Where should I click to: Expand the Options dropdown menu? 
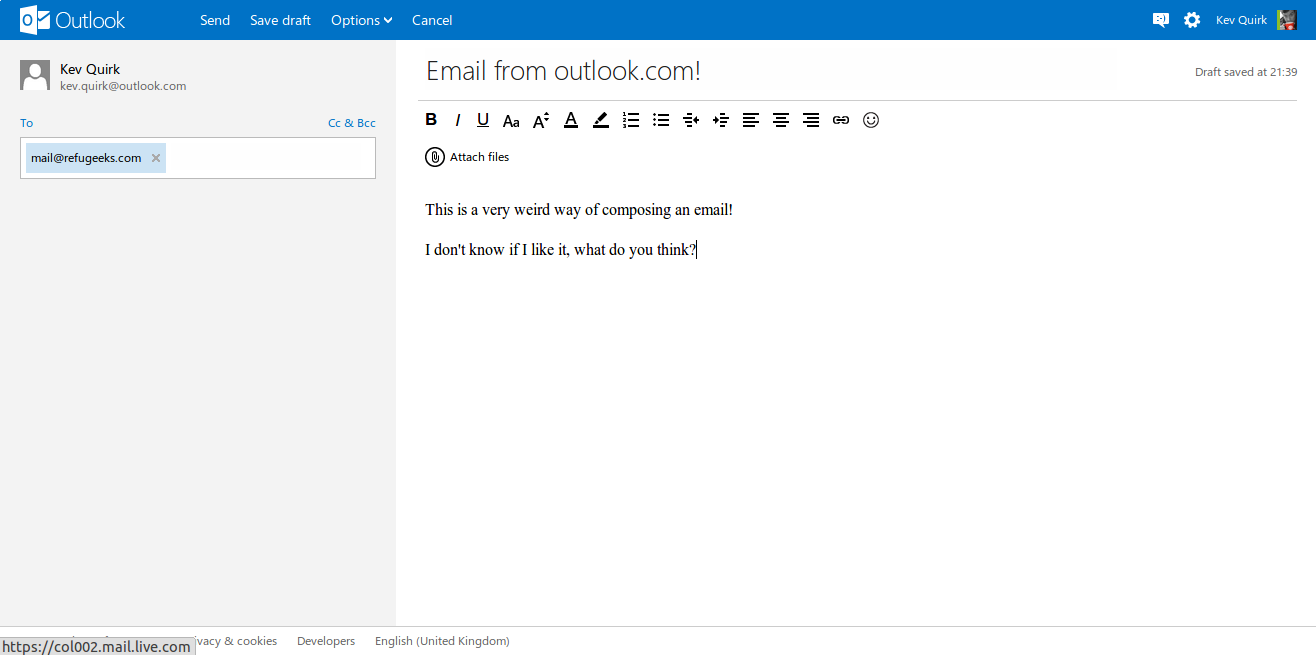tap(361, 20)
